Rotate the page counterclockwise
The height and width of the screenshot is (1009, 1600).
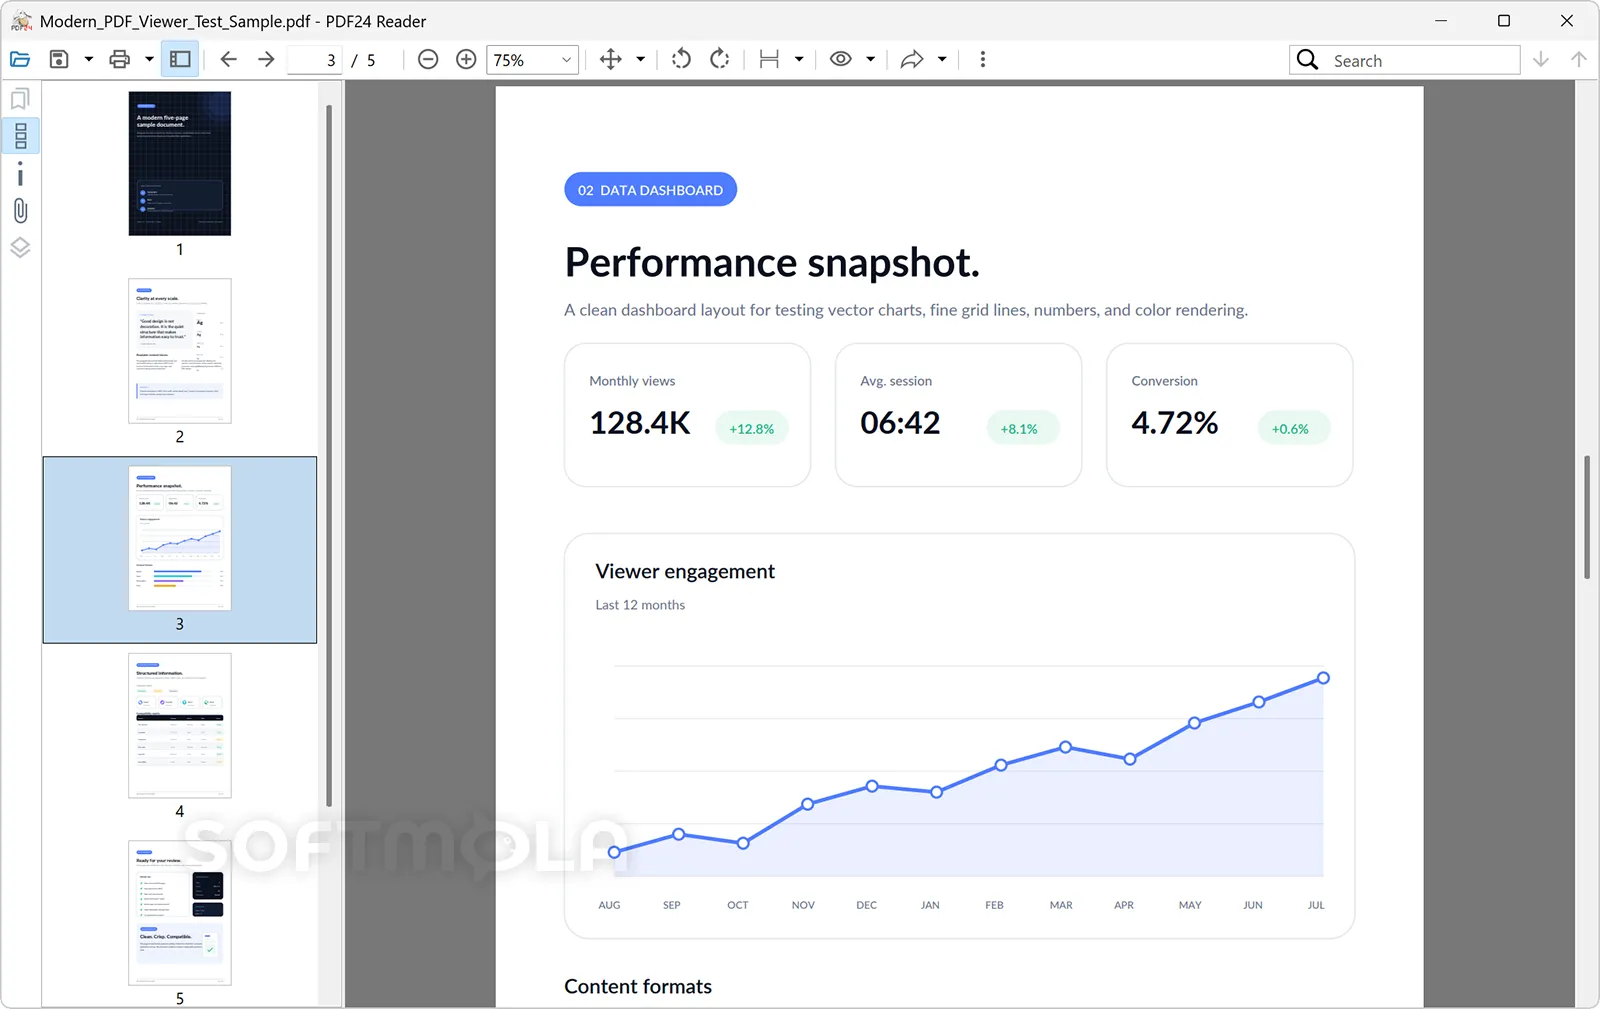tap(681, 60)
